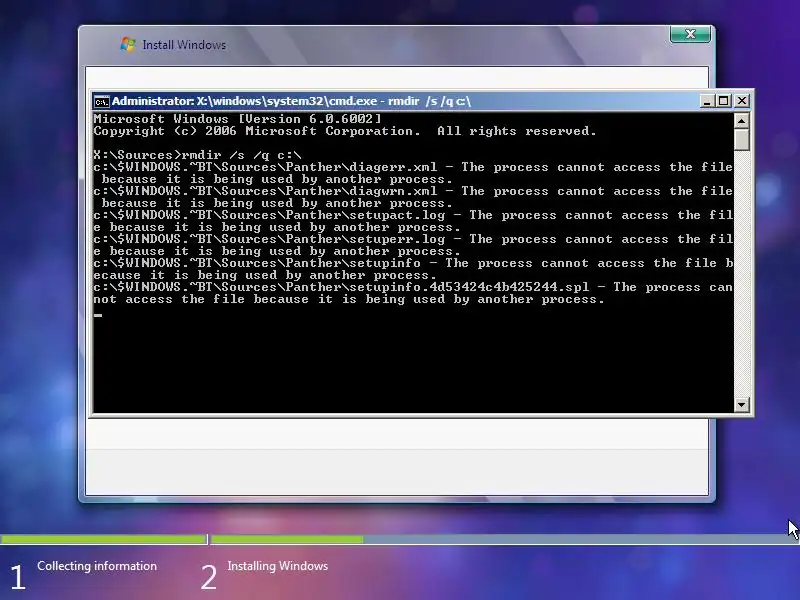Close the Administrator cmd.exe window
Screen dimensions: 800x600
(742, 101)
